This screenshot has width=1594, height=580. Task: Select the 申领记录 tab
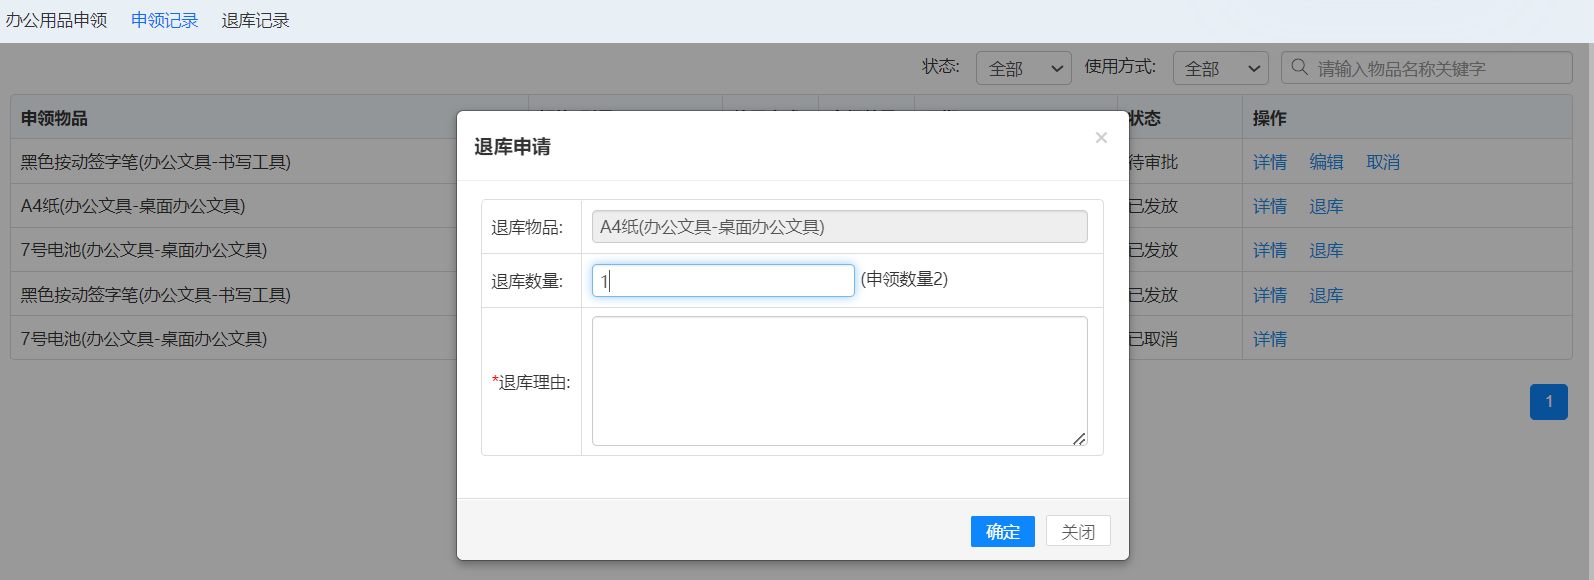[x=164, y=20]
